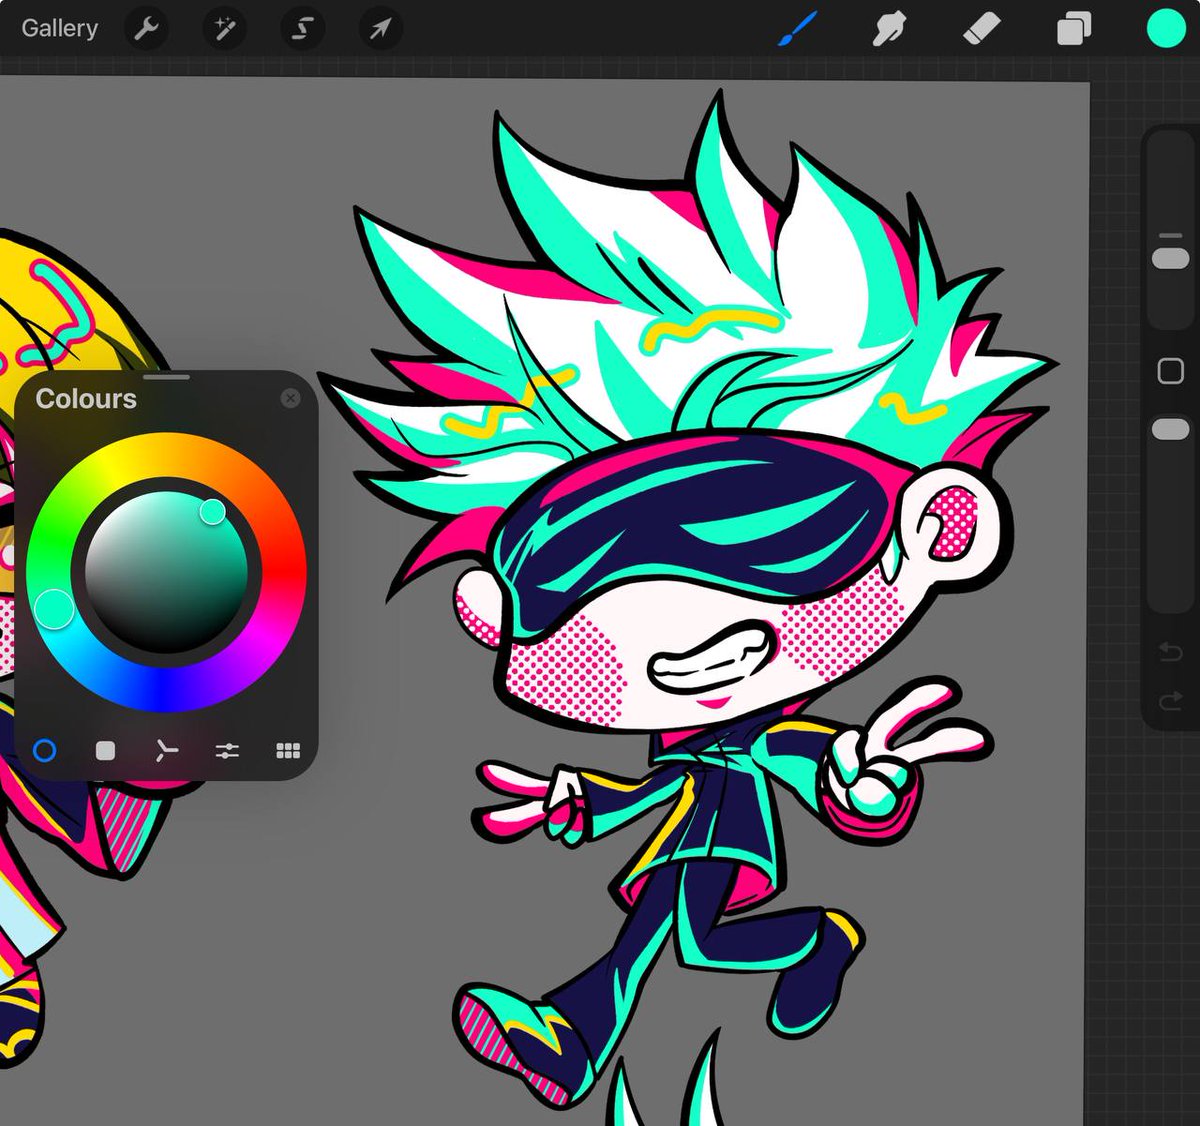The image size is (1200, 1126).
Task: Undo the last stroke
Action: (1168, 652)
